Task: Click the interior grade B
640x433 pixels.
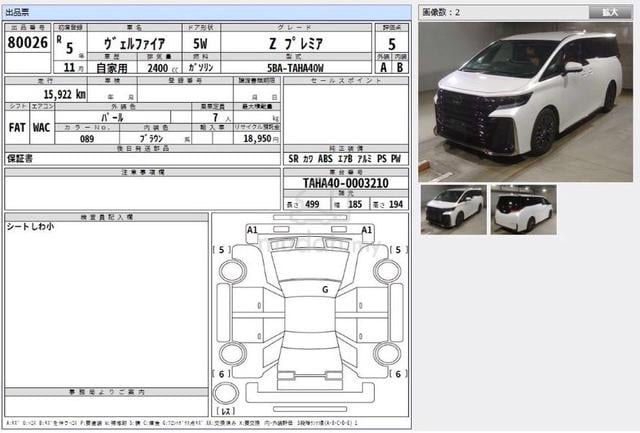Action: [x=400, y=68]
